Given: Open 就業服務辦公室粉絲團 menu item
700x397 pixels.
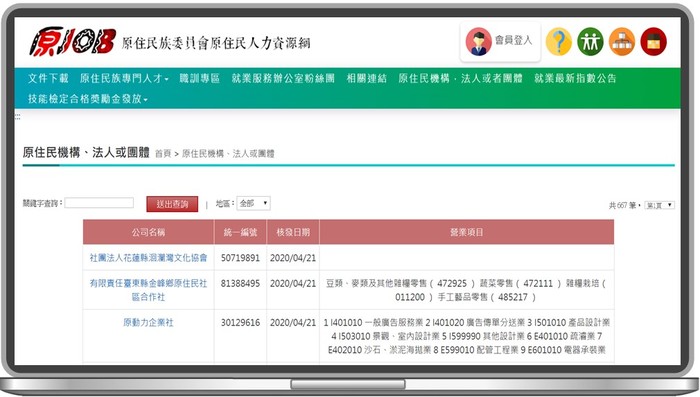Looking at the screenshot, I should pos(283,78).
